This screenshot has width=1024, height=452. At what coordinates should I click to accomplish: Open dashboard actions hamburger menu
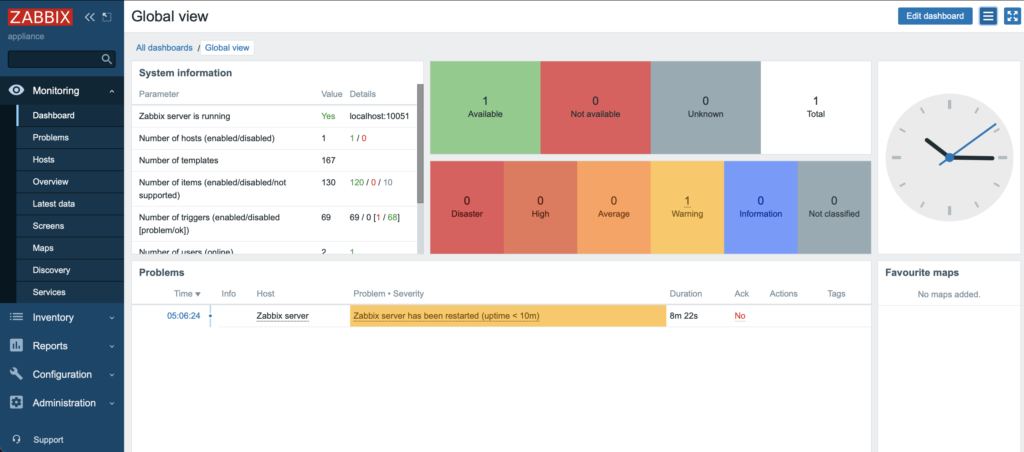tap(988, 16)
